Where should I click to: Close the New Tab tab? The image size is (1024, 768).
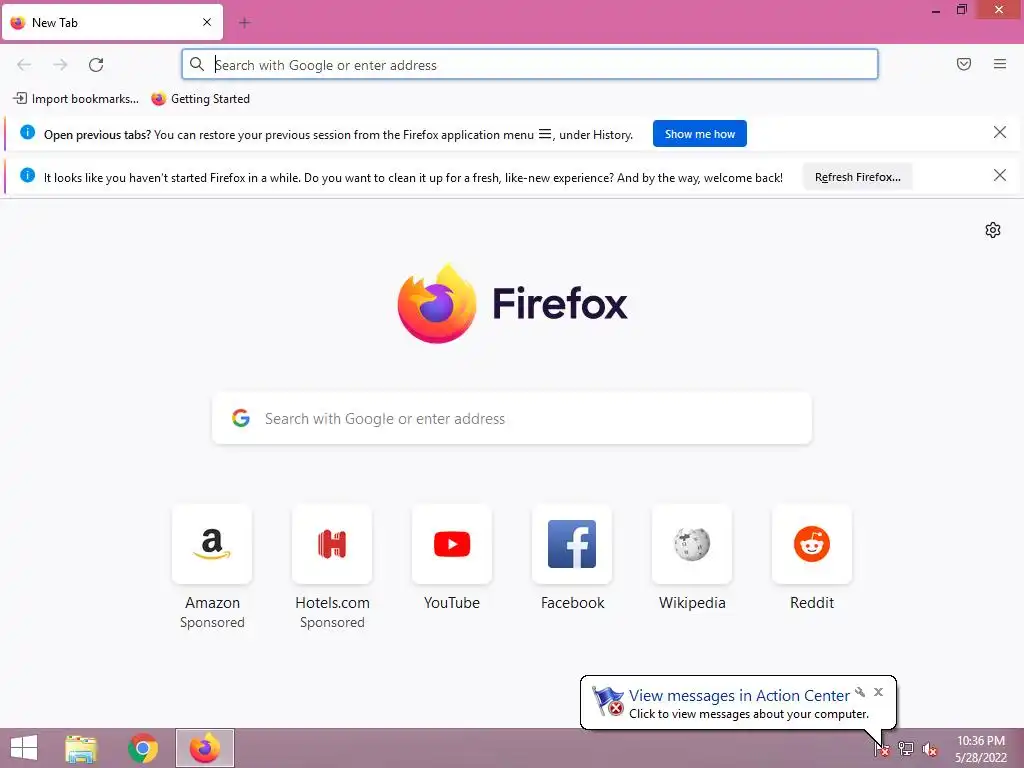207,22
